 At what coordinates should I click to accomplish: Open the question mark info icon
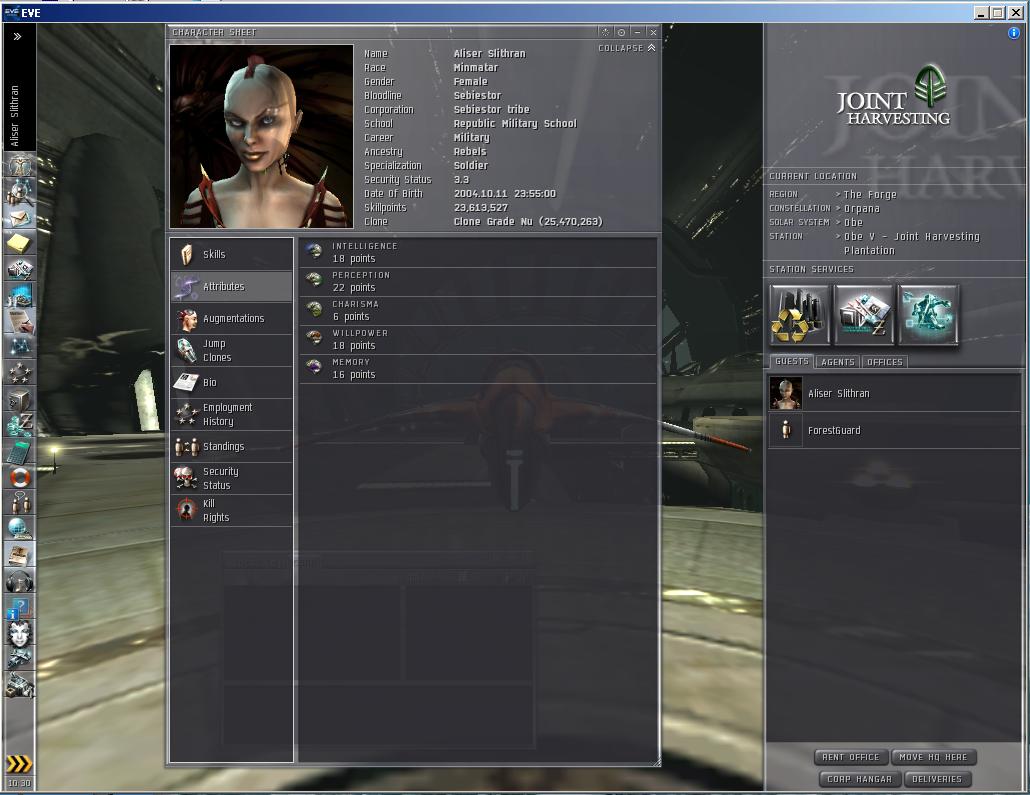coord(20,607)
